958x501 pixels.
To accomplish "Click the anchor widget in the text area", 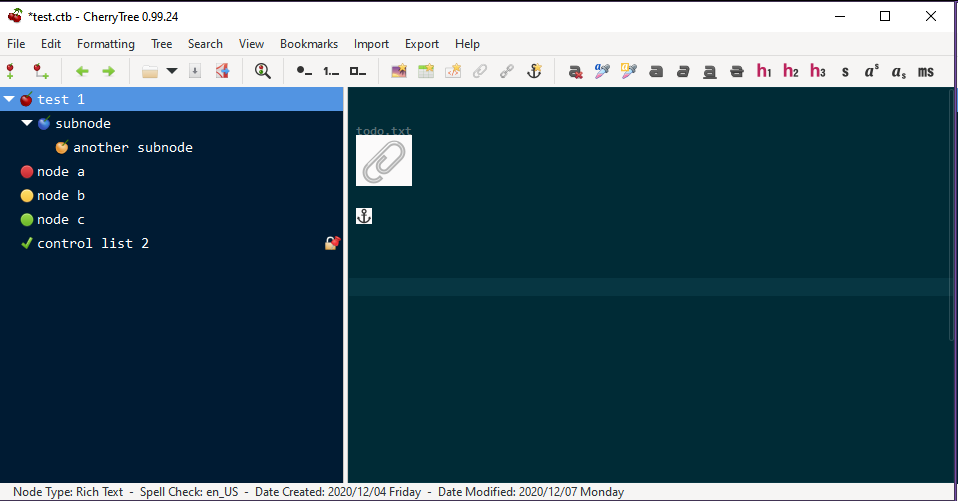I will coord(364,216).
